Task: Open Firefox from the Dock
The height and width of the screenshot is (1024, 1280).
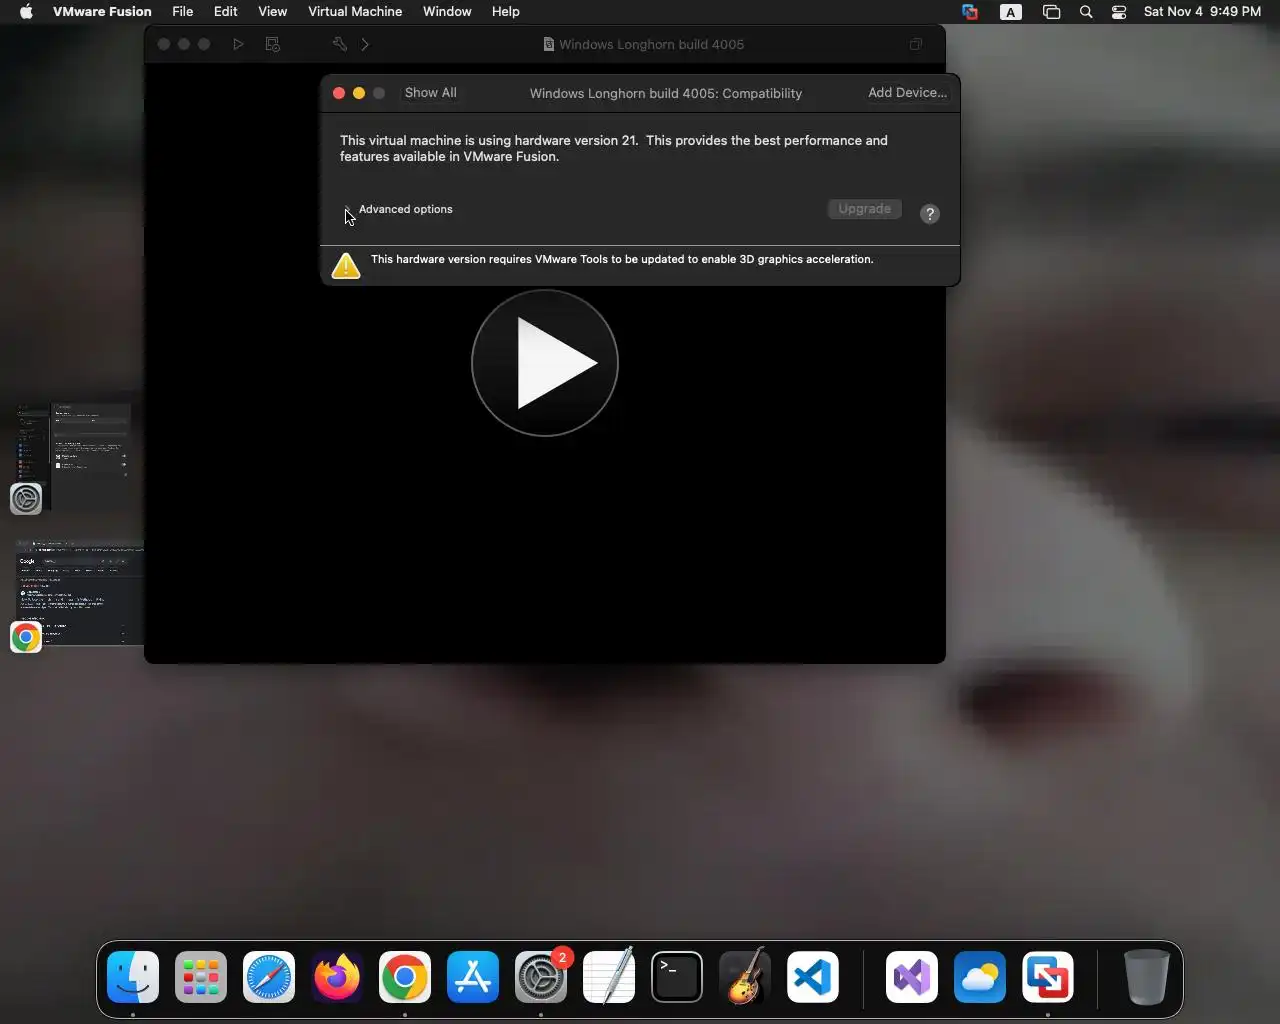Action: [x=337, y=977]
